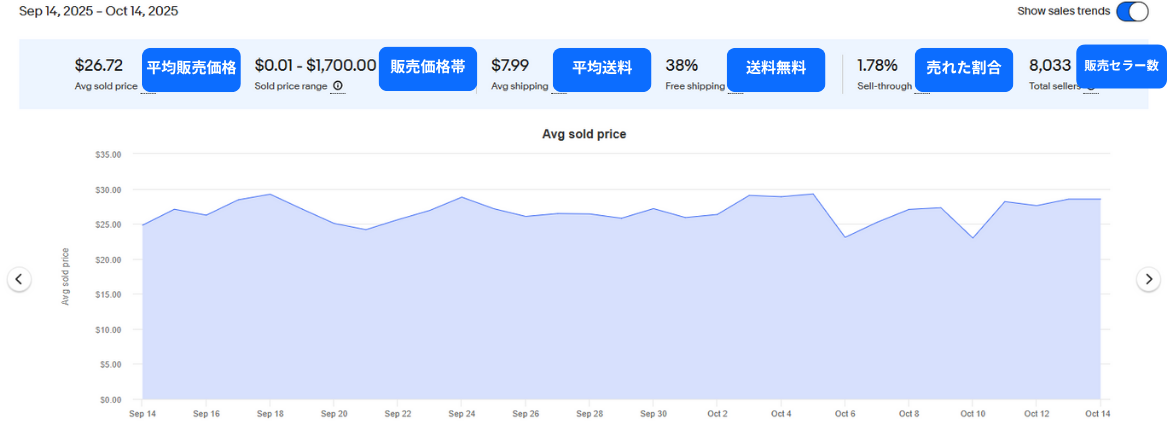Image resolution: width=1167 pixels, height=442 pixels.
Task: Advance to the next chart with right arrow
Action: click(1148, 279)
